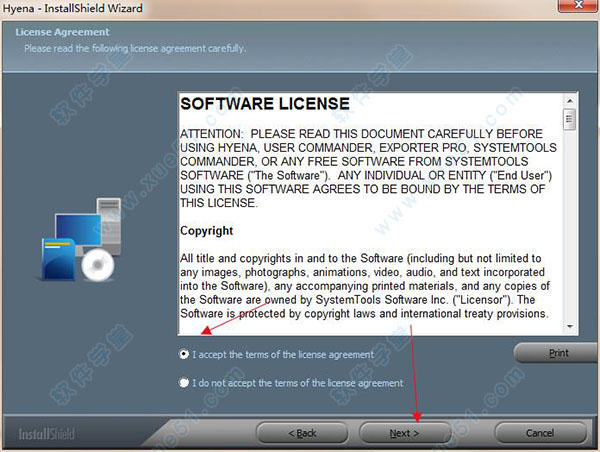Go back with the Back button

tap(300, 433)
